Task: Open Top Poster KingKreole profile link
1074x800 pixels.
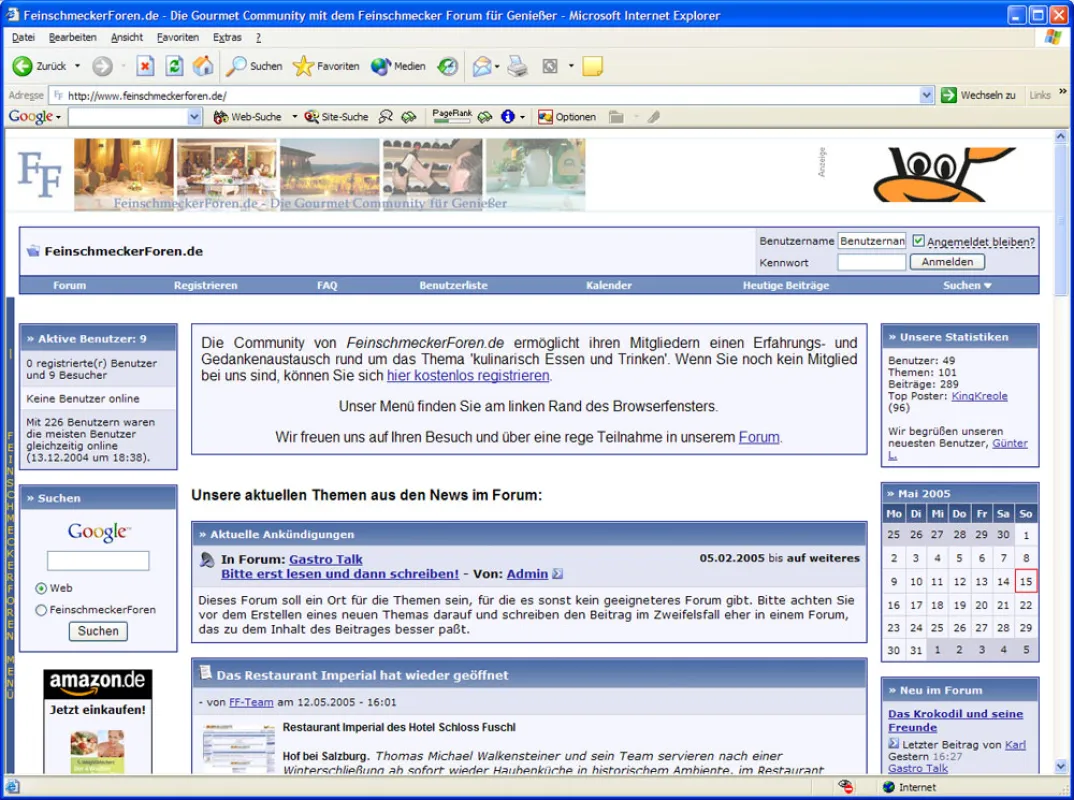Action: point(979,396)
